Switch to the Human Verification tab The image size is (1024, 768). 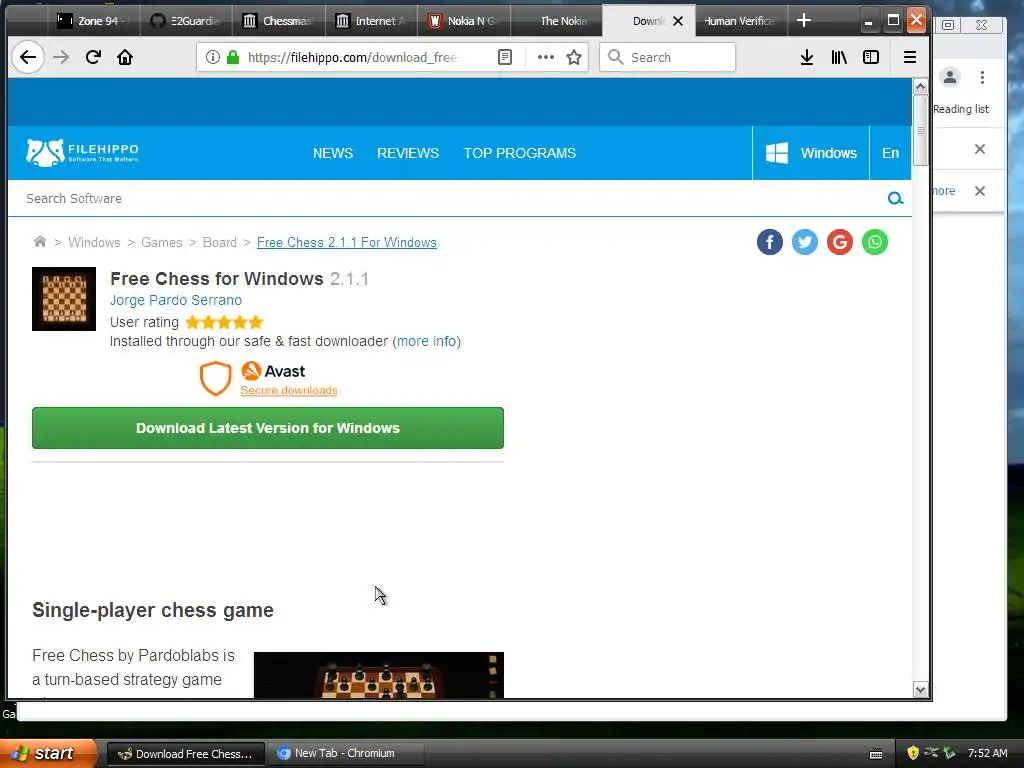741,21
